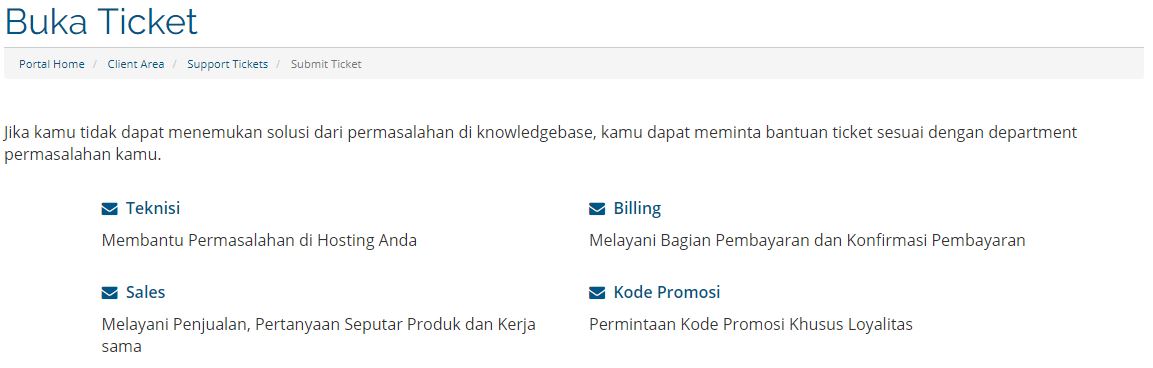The width and height of the screenshot is (1153, 368).
Task: Choose the Sales department link
Action: (146, 292)
